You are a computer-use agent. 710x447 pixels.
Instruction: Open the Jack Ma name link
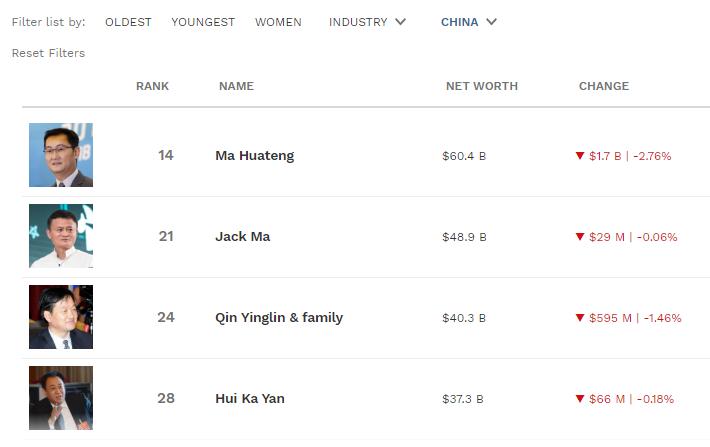[x=242, y=237]
